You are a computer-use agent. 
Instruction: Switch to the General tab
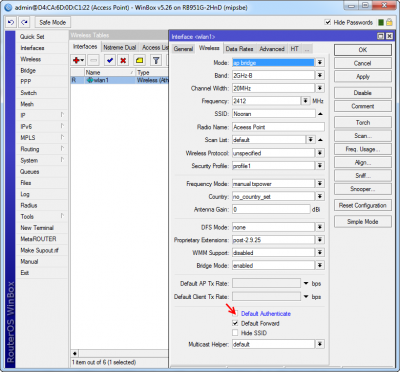point(183,49)
